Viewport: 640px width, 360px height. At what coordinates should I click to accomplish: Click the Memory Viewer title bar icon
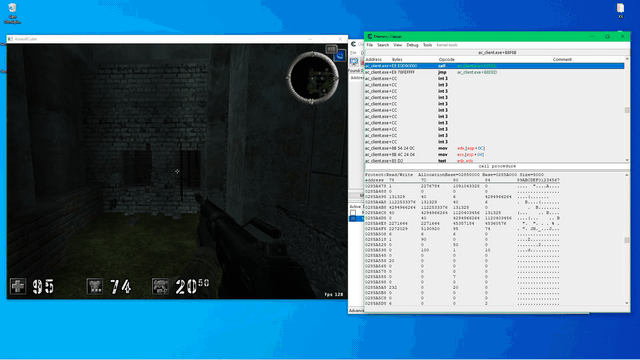[x=369, y=36]
